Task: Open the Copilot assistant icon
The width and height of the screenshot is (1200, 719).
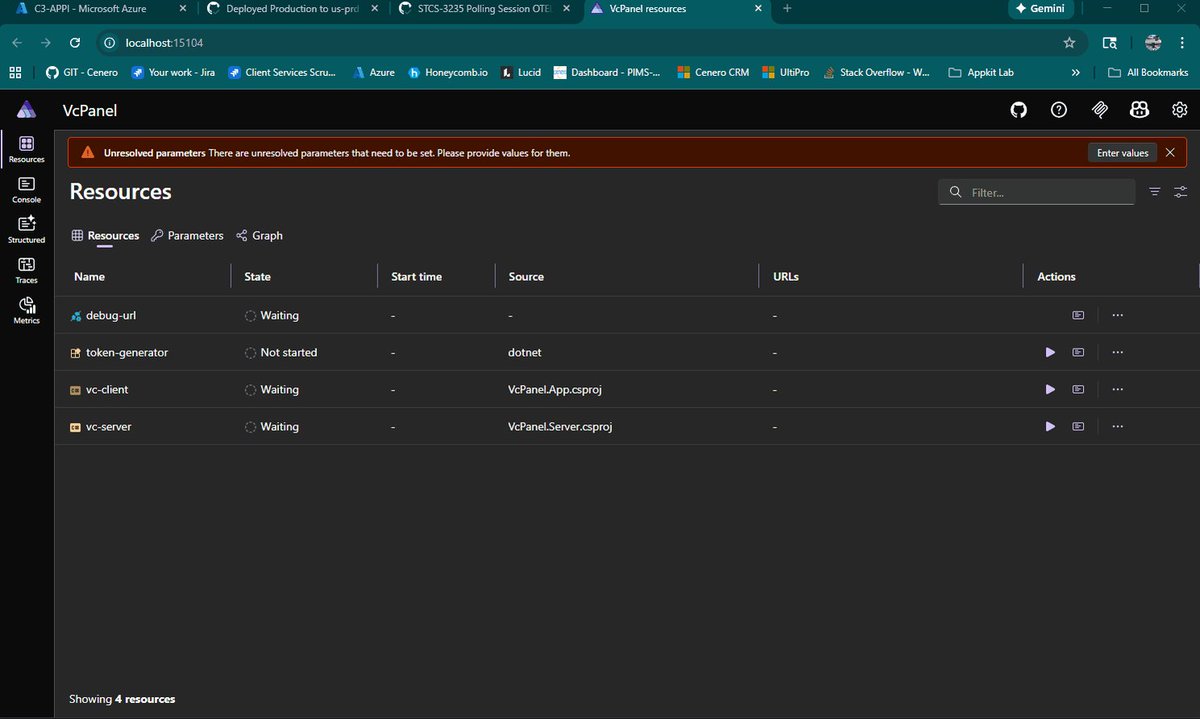Action: [1139, 110]
